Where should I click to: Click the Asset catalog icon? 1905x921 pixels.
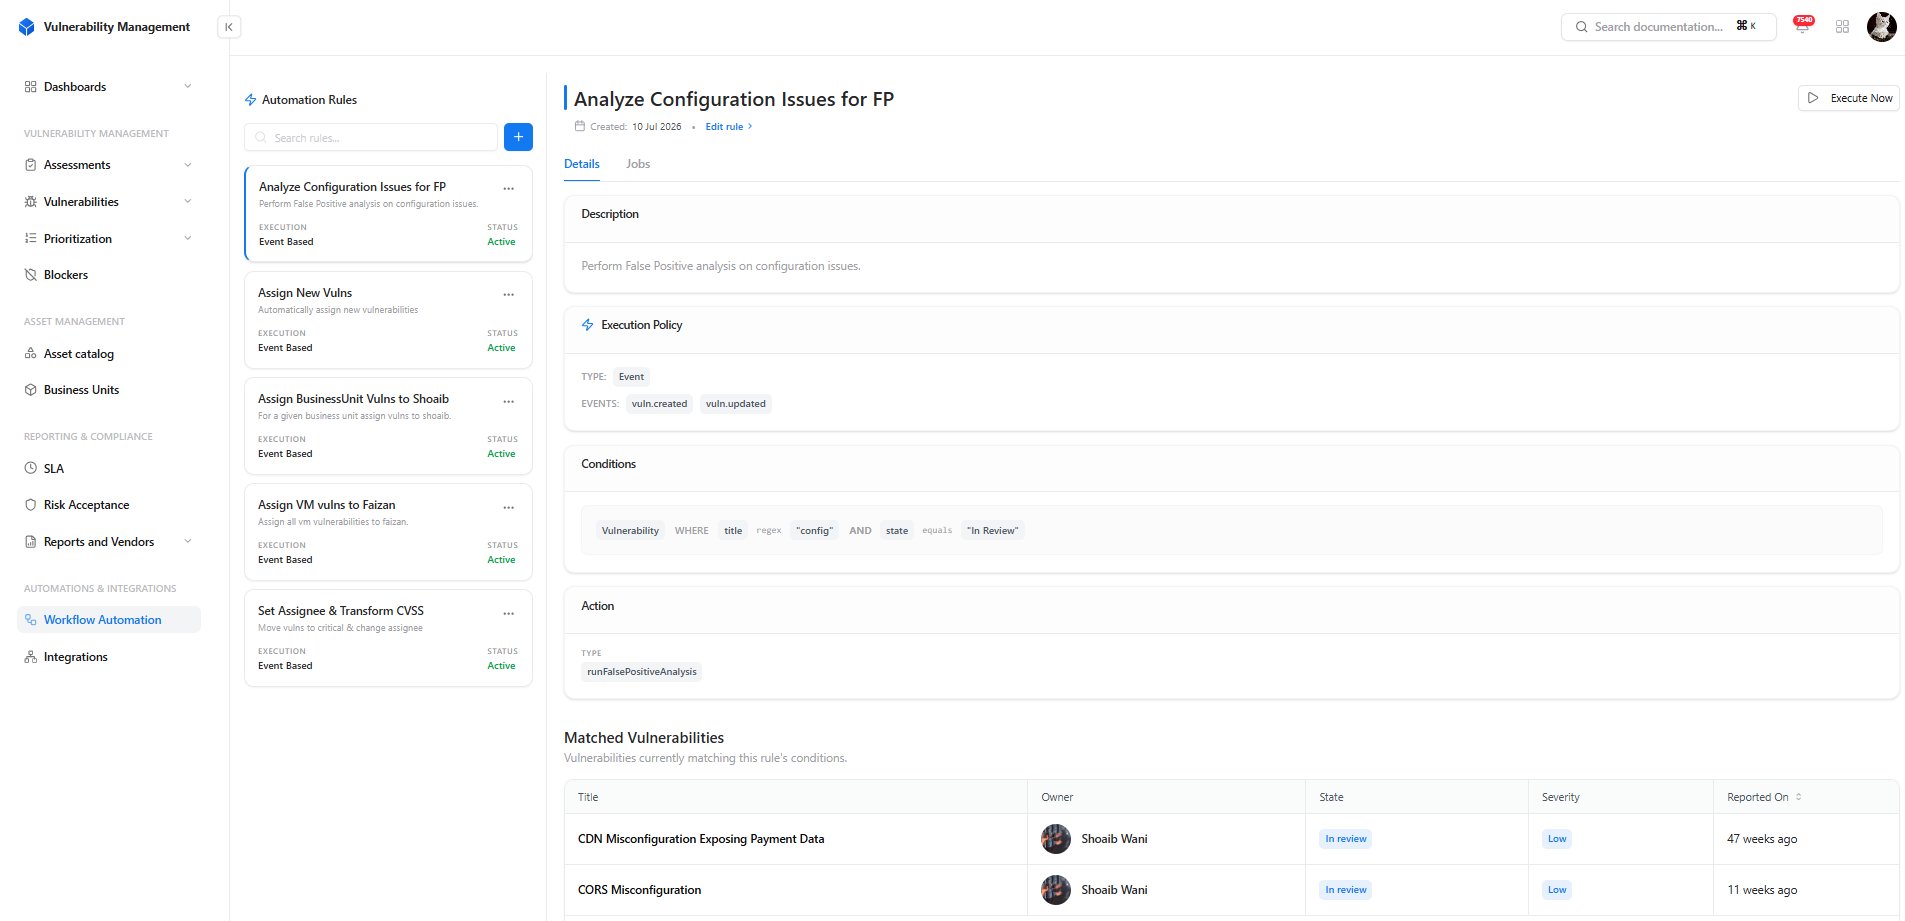pyautogui.click(x=30, y=354)
